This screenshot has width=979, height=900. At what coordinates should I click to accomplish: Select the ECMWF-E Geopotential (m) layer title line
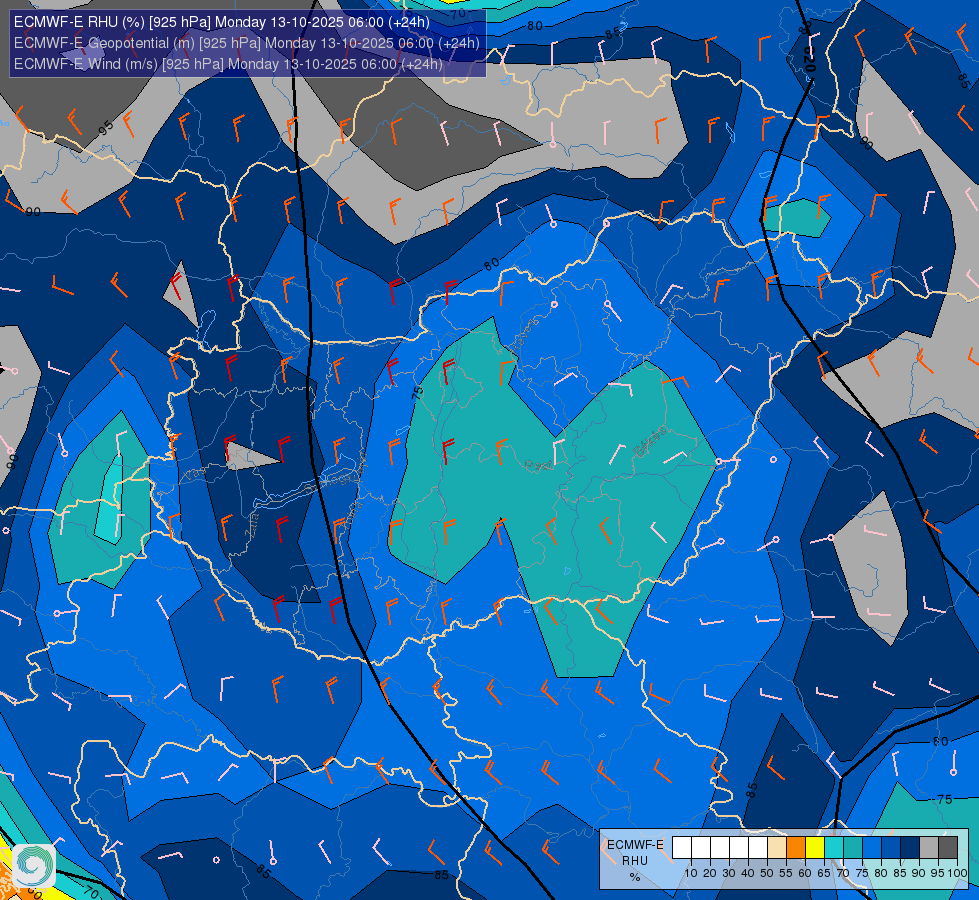pos(247,43)
